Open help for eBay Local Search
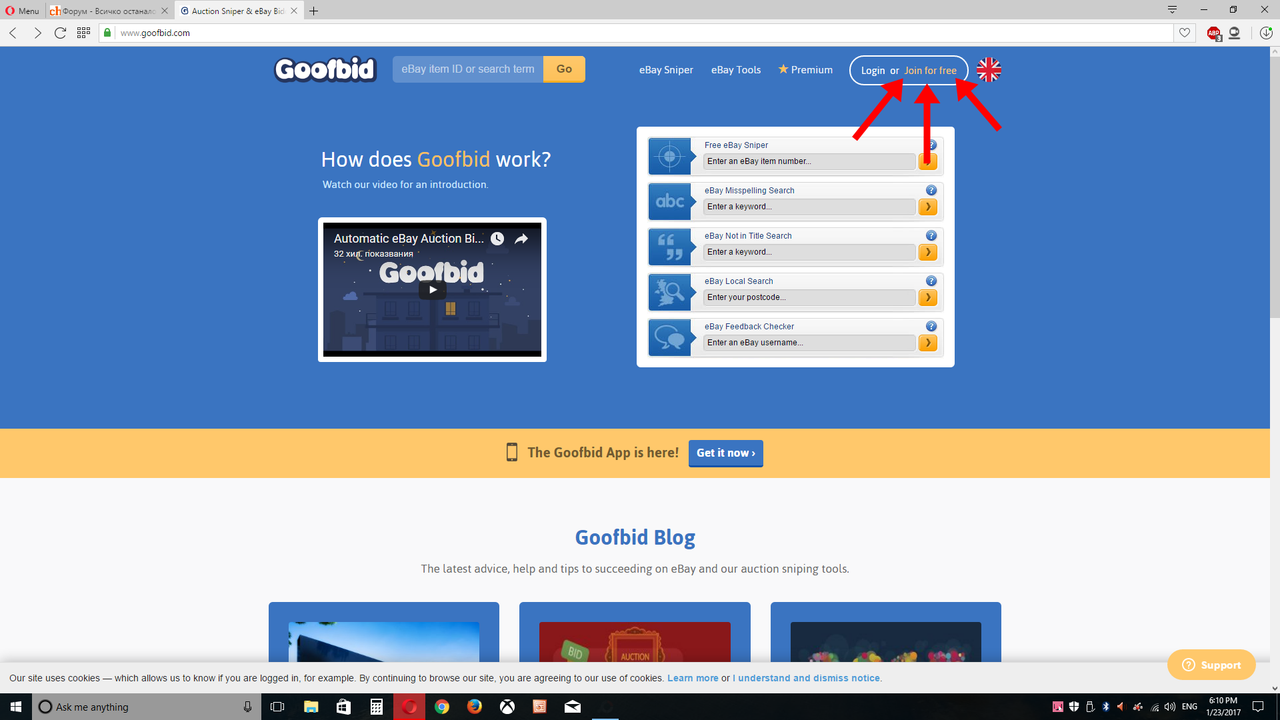 [x=931, y=281]
